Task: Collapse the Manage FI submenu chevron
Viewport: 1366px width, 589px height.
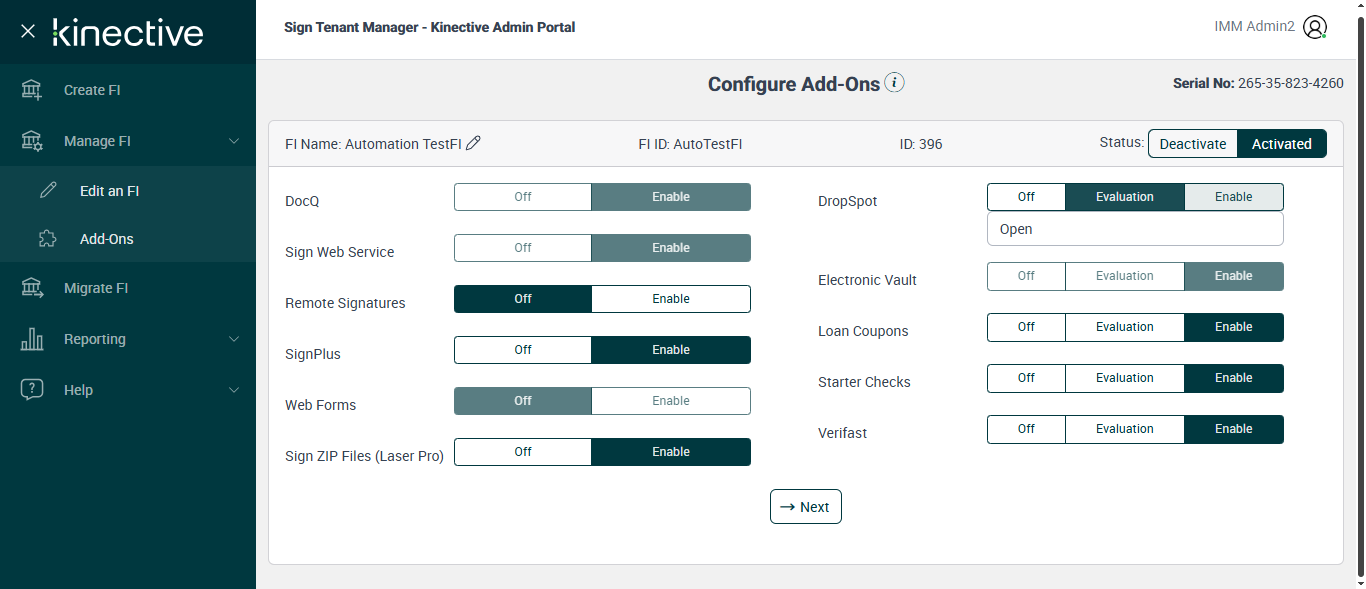Action: tap(234, 141)
